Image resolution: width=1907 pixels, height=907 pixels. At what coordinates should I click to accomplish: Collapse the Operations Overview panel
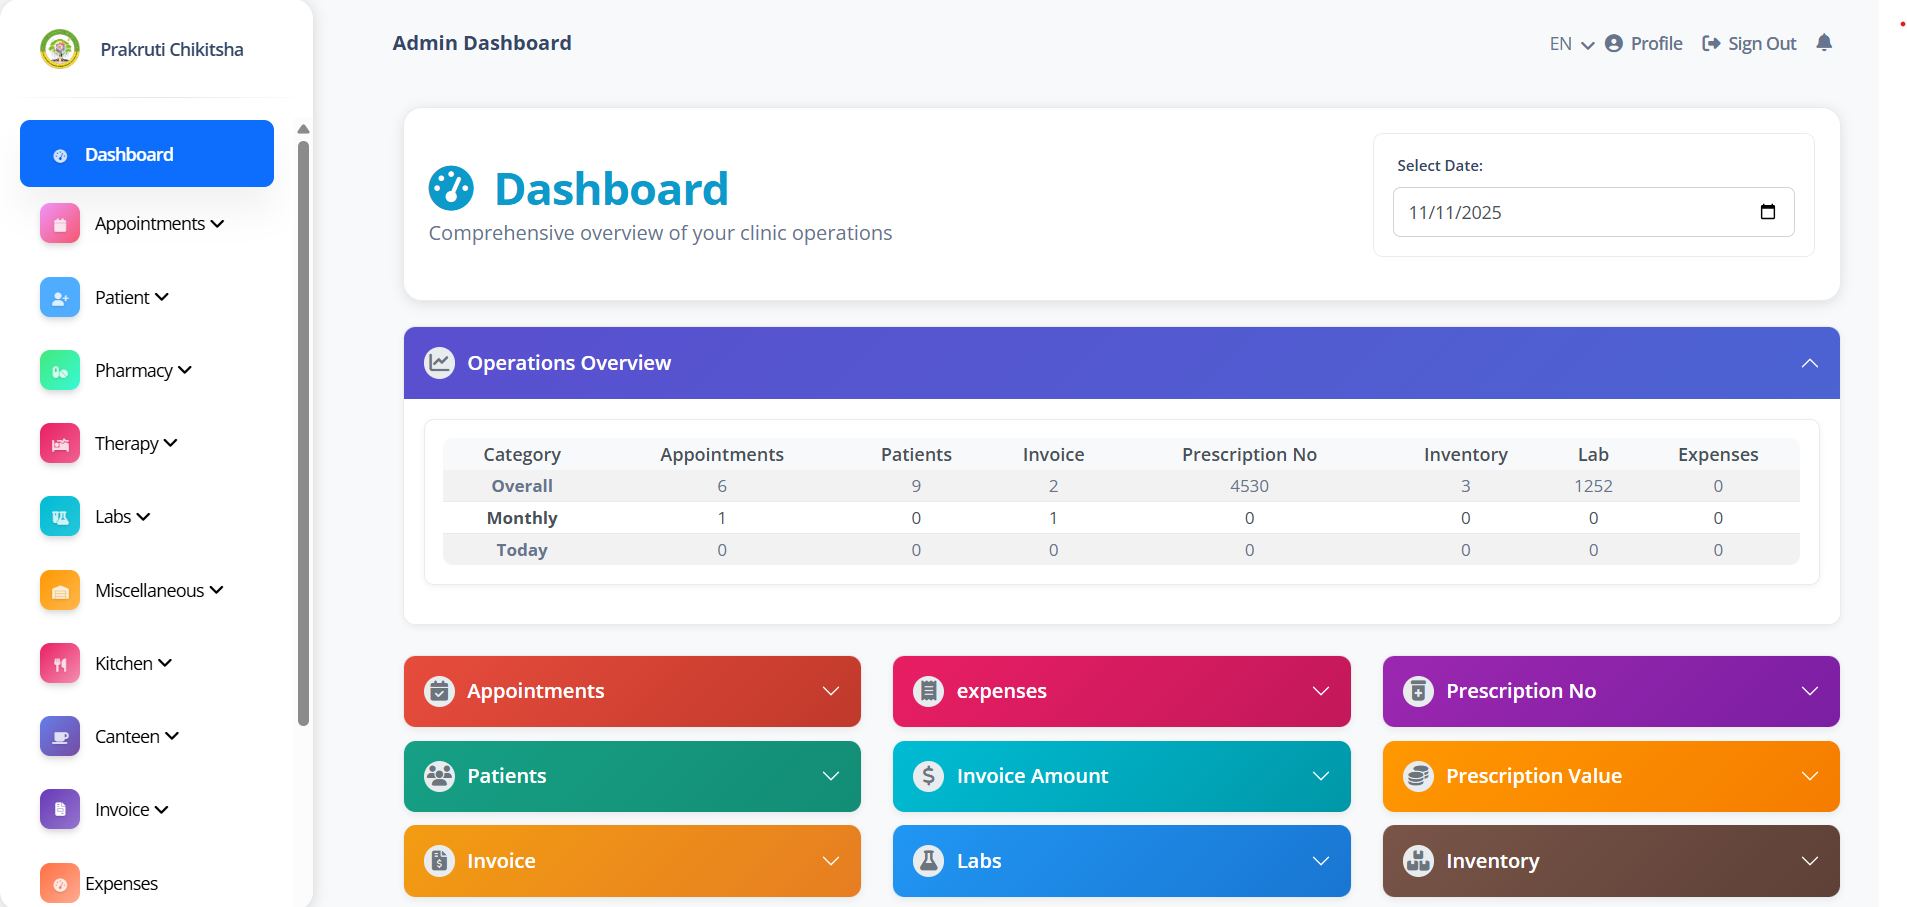click(x=1809, y=363)
